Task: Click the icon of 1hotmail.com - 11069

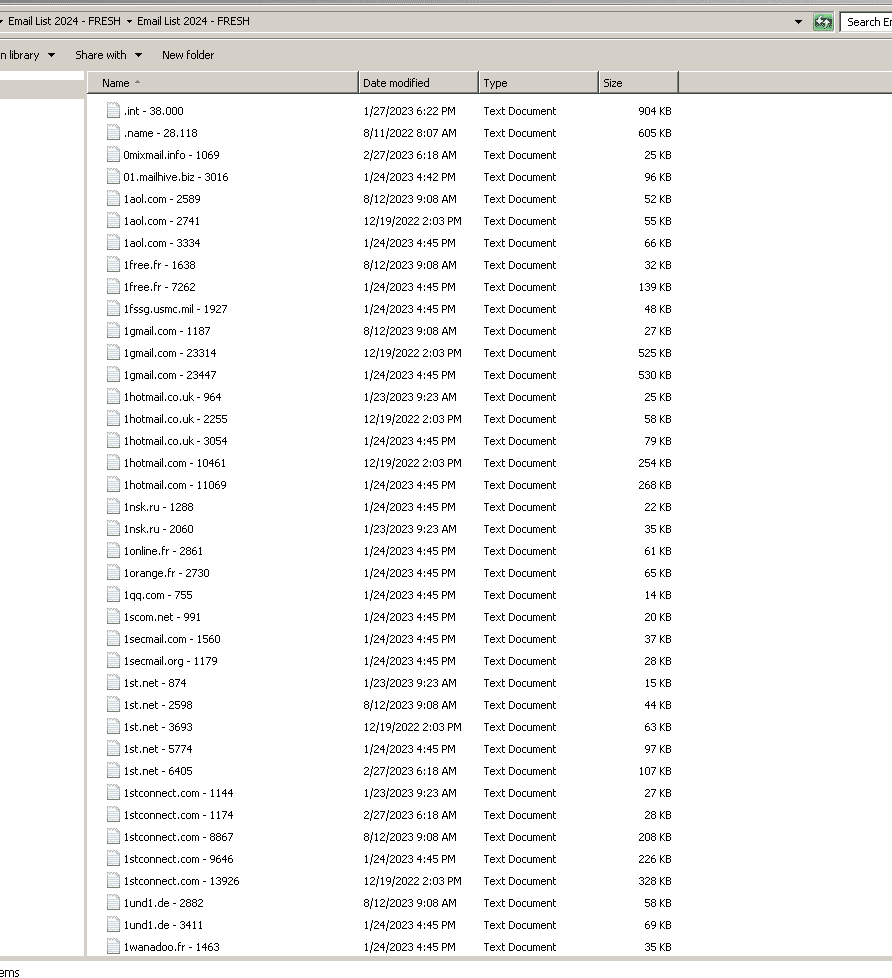Action: (113, 485)
